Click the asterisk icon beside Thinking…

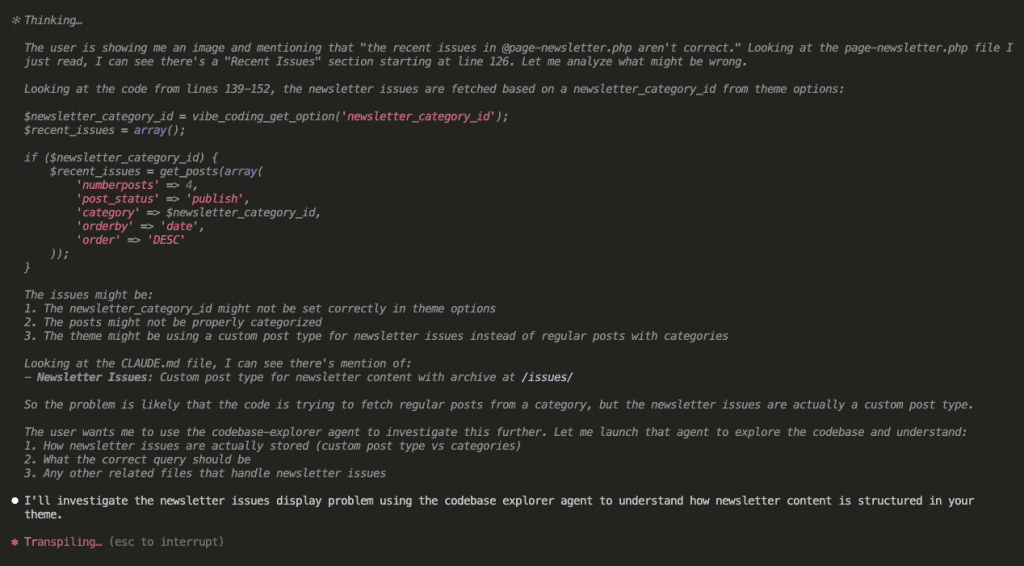16,20
